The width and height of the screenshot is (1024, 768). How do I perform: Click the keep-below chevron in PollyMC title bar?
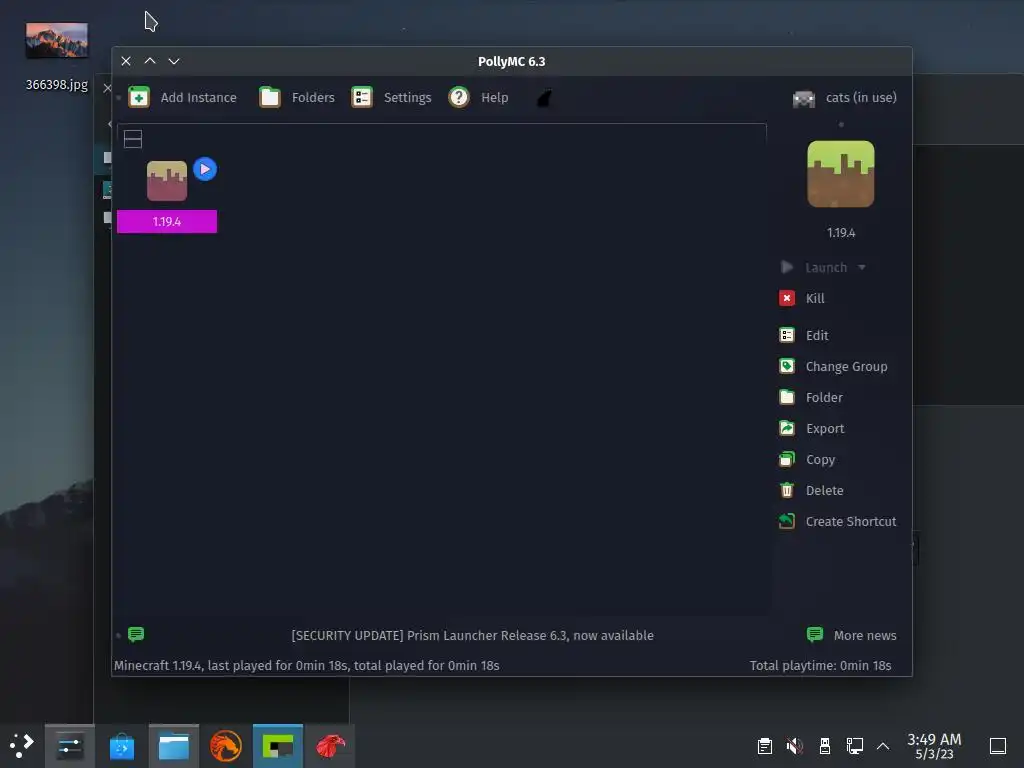[x=174, y=61]
